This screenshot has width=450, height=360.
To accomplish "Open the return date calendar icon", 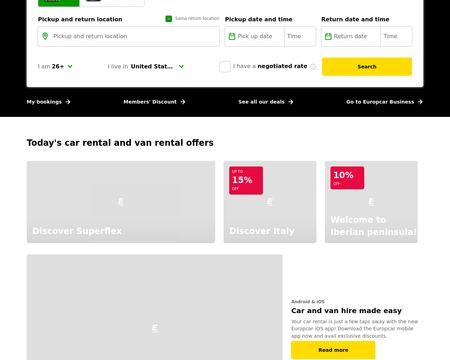I will (x=328, y=36).
